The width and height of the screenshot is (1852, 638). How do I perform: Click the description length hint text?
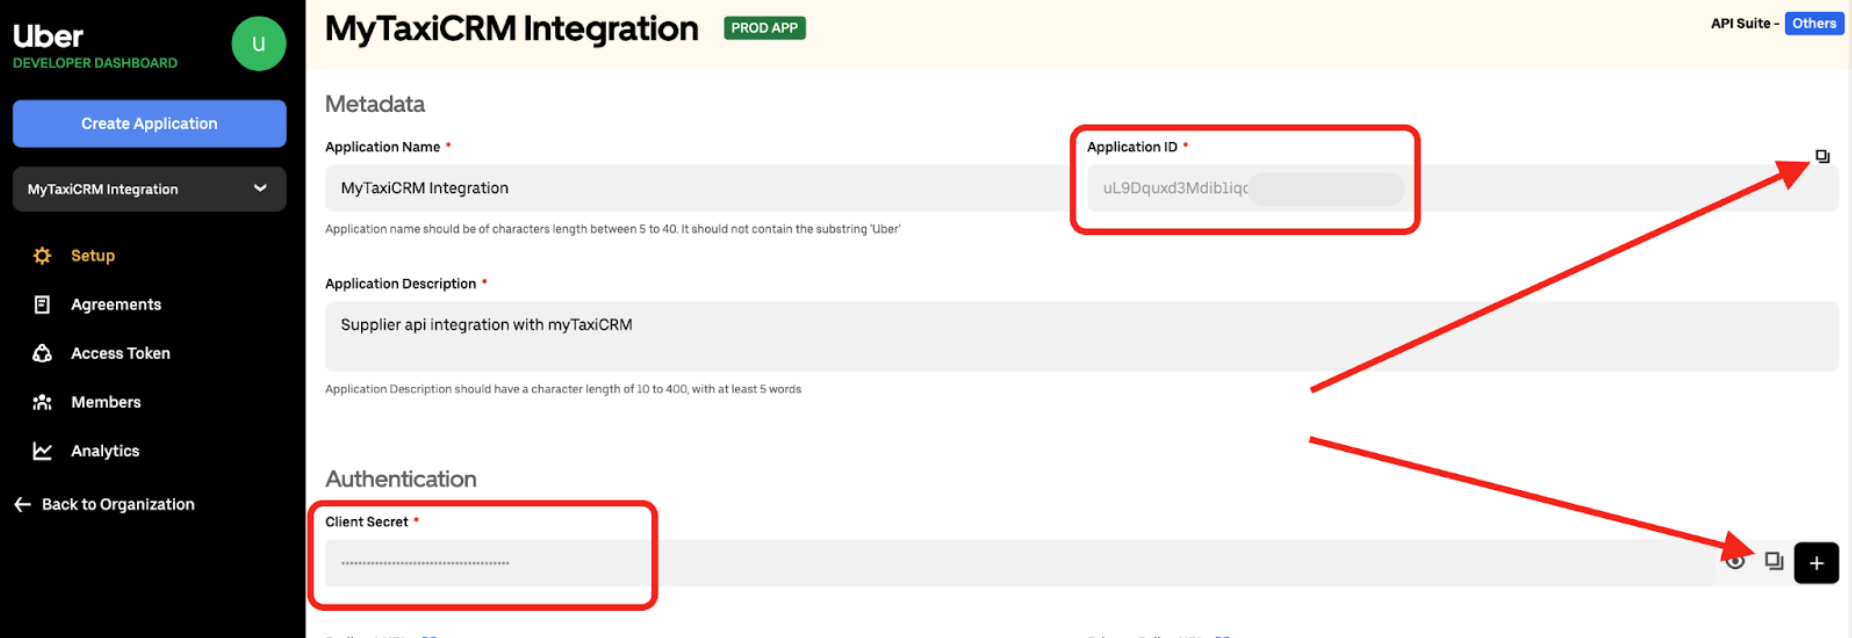tap(563, 389)
